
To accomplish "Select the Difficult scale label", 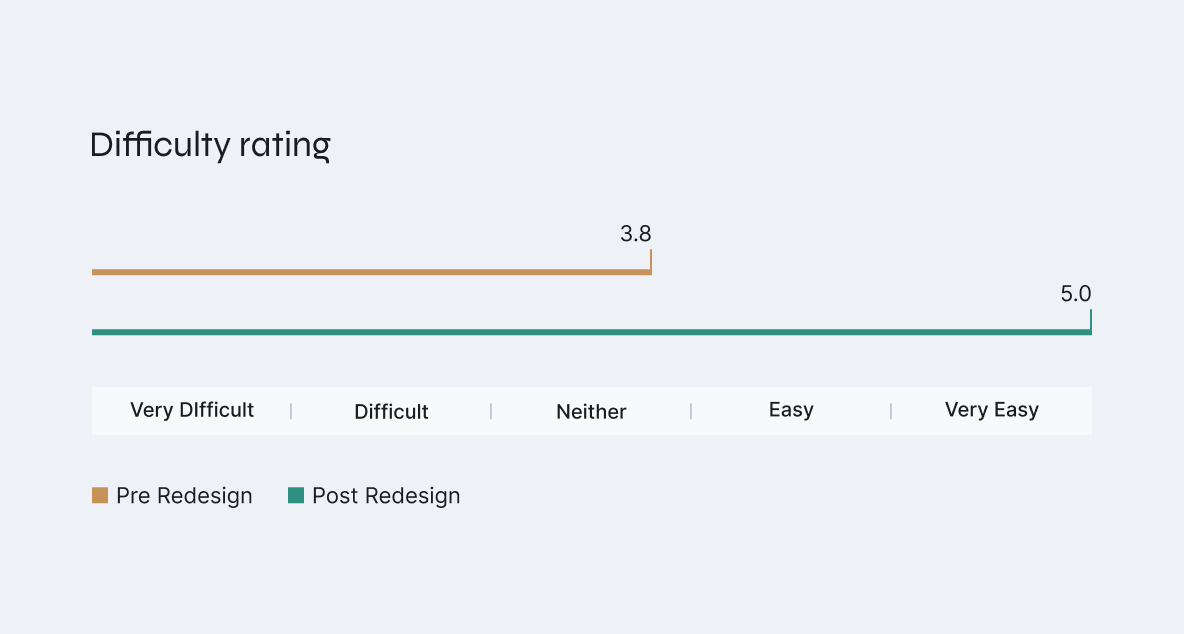I will [391, 411].
